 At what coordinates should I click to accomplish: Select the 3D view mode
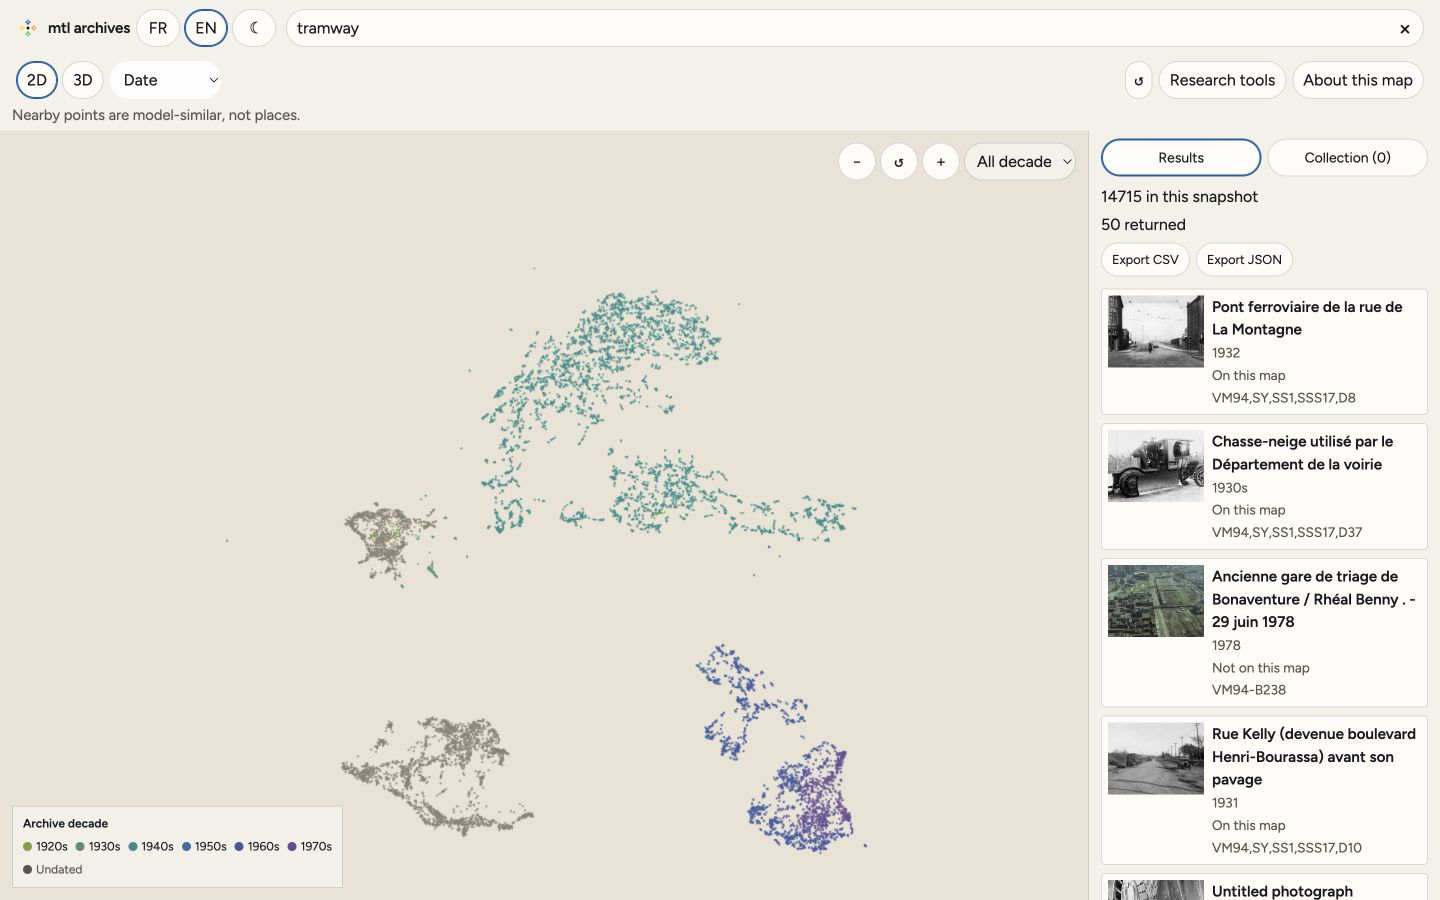click(83, 80)
